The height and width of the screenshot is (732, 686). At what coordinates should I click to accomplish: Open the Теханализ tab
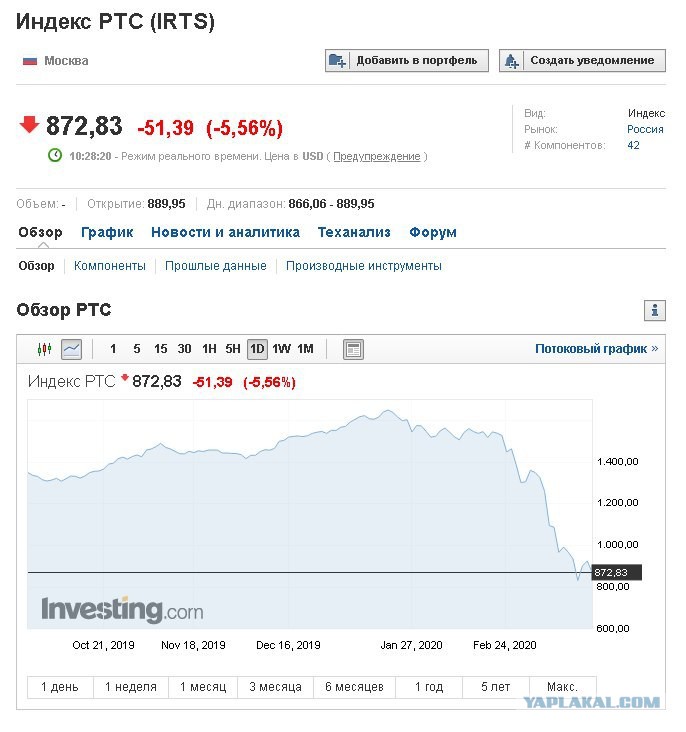click(x=354, y=232)
